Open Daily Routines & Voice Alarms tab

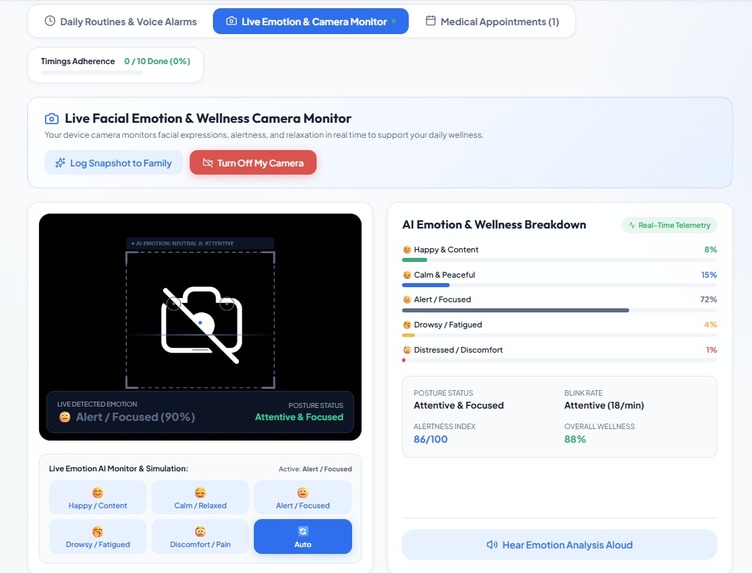tap(120, 22)
